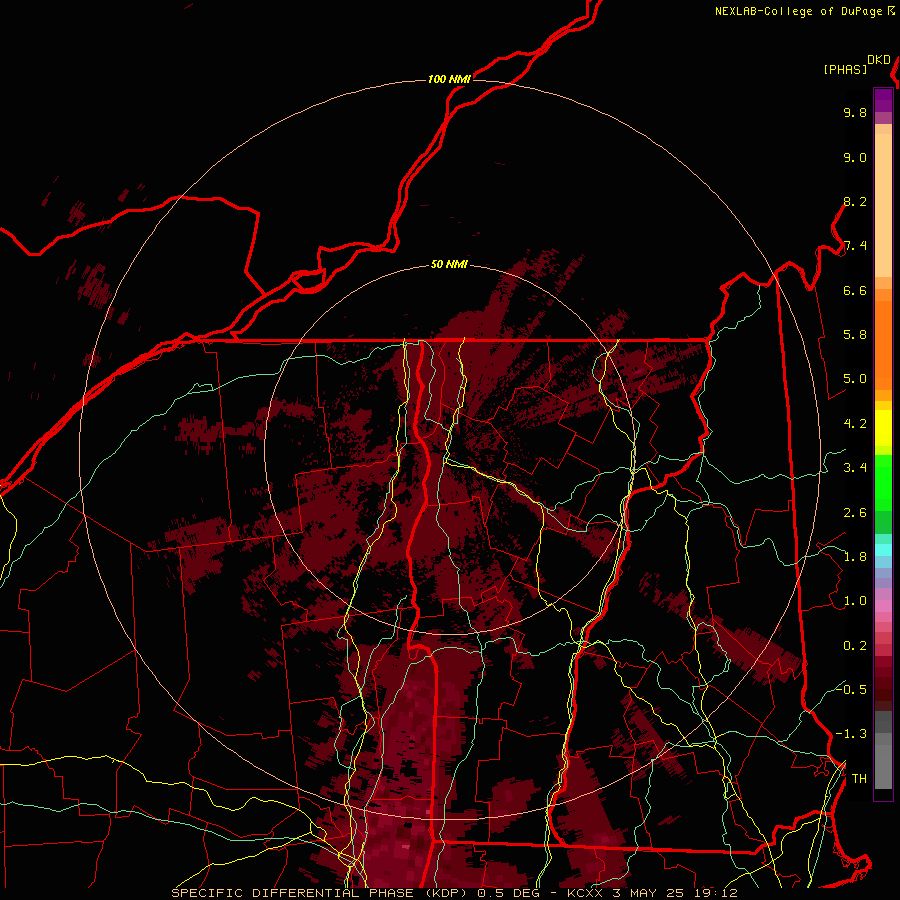This screenshot has height=900, width=900.
Task: Click the 4.2 value on the scale
Action: pyautogui.click(x=855, y=424)
